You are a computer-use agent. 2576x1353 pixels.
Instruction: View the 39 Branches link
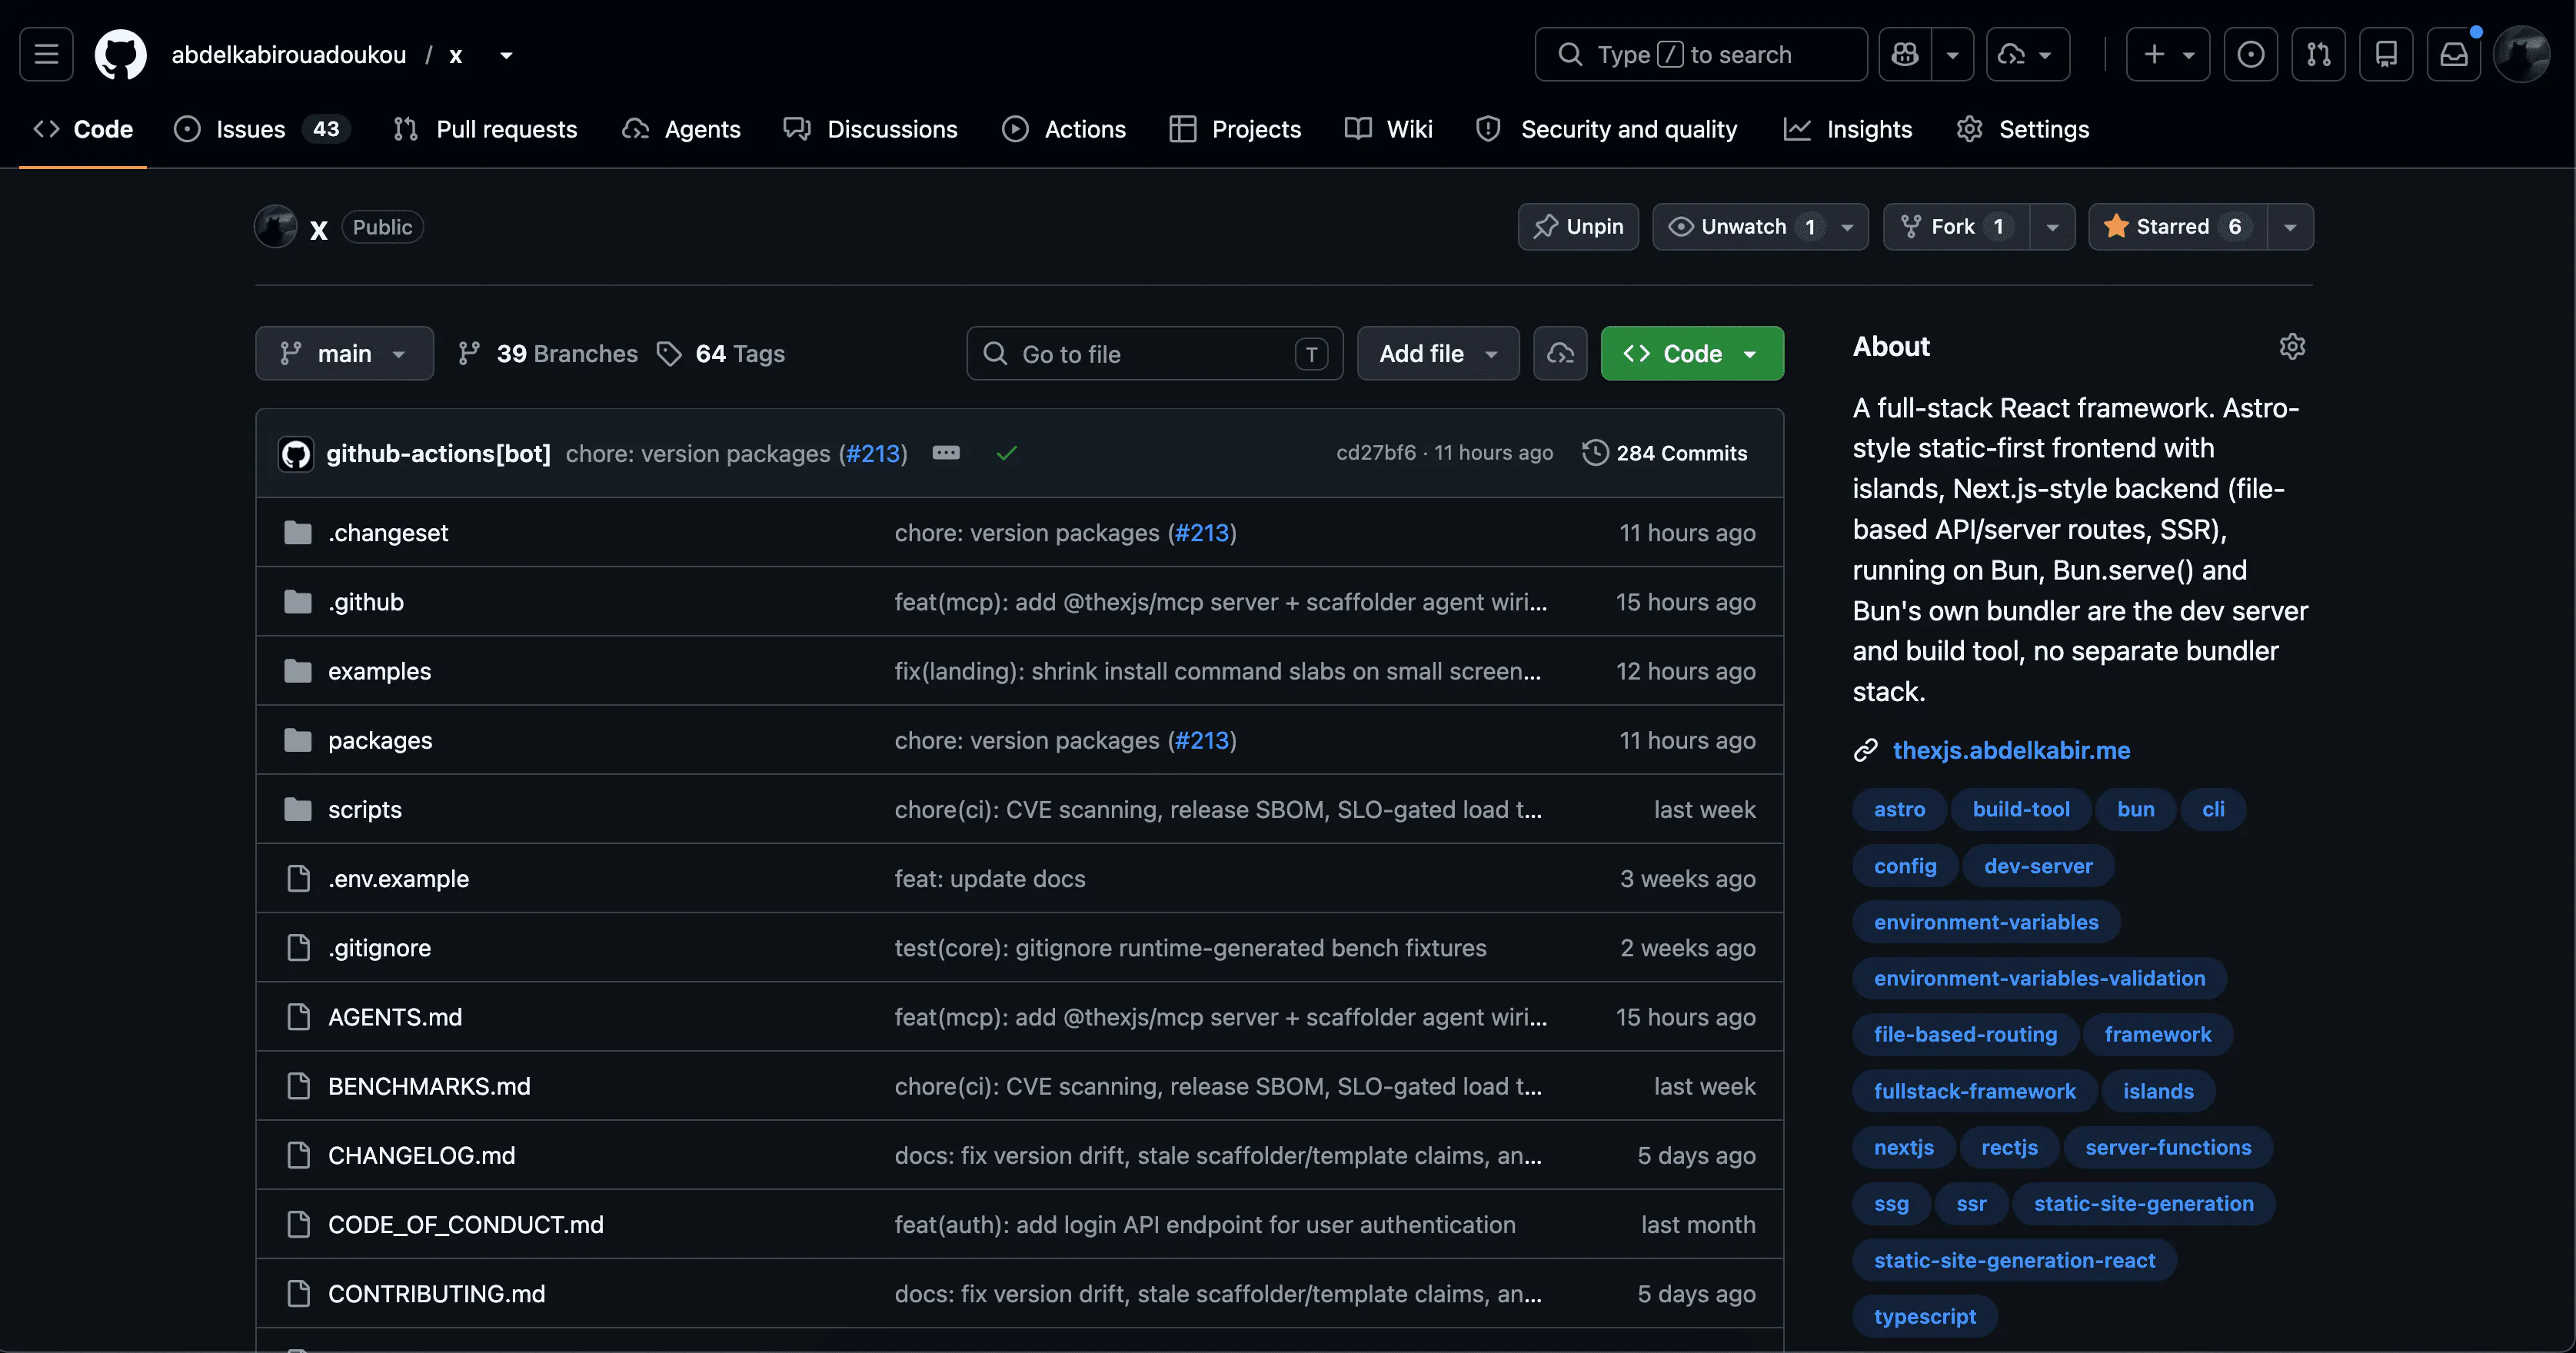(x=548, y=353)
